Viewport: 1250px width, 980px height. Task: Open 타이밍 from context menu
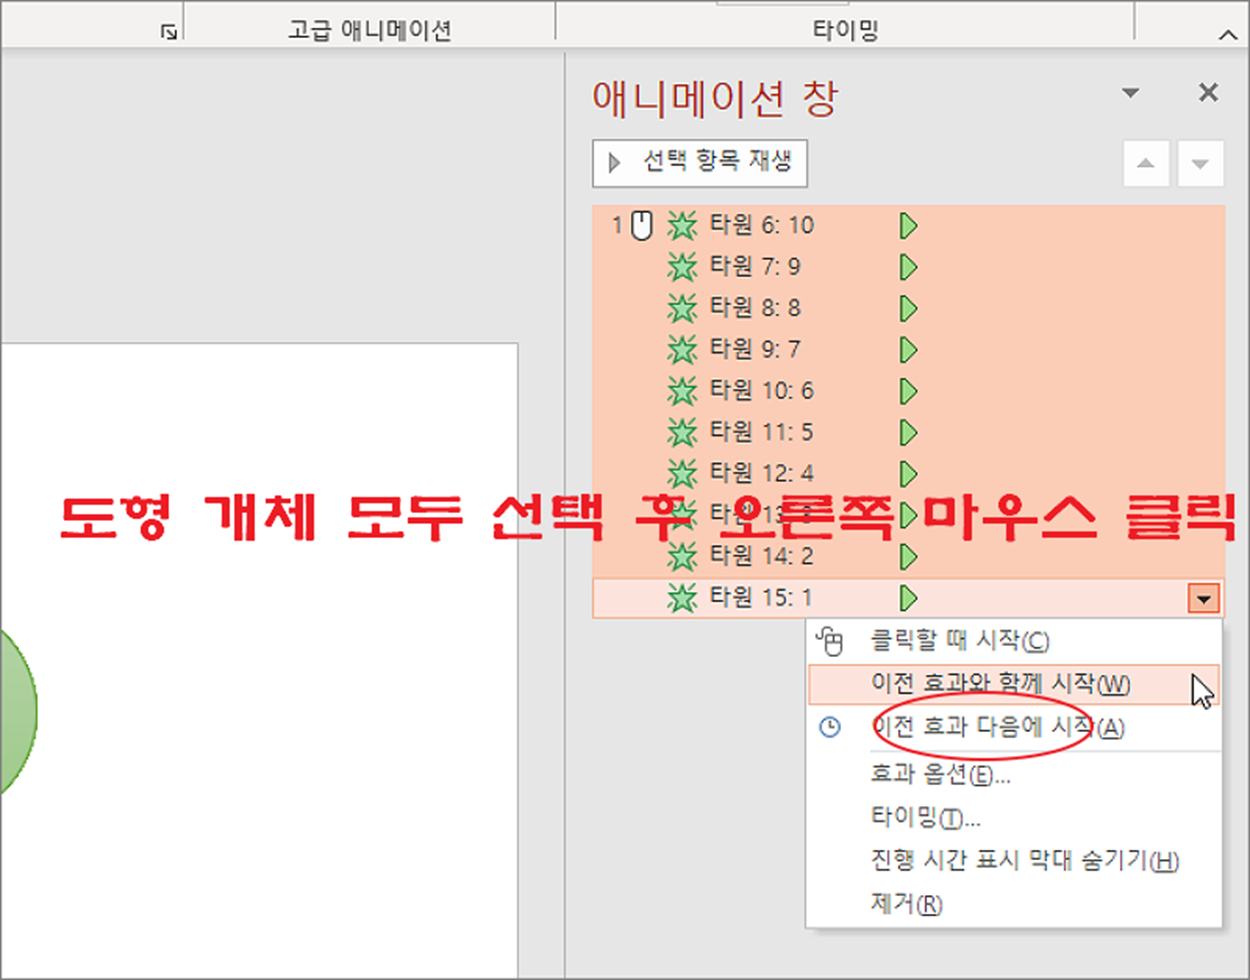click(1014, 818)
